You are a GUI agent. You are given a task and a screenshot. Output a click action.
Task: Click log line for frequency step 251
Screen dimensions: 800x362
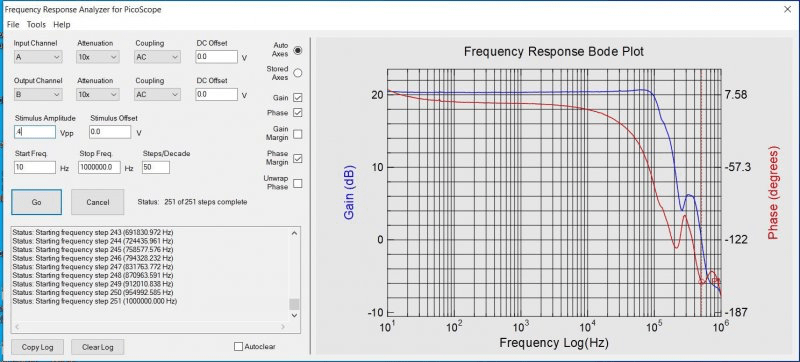[94, 301]
